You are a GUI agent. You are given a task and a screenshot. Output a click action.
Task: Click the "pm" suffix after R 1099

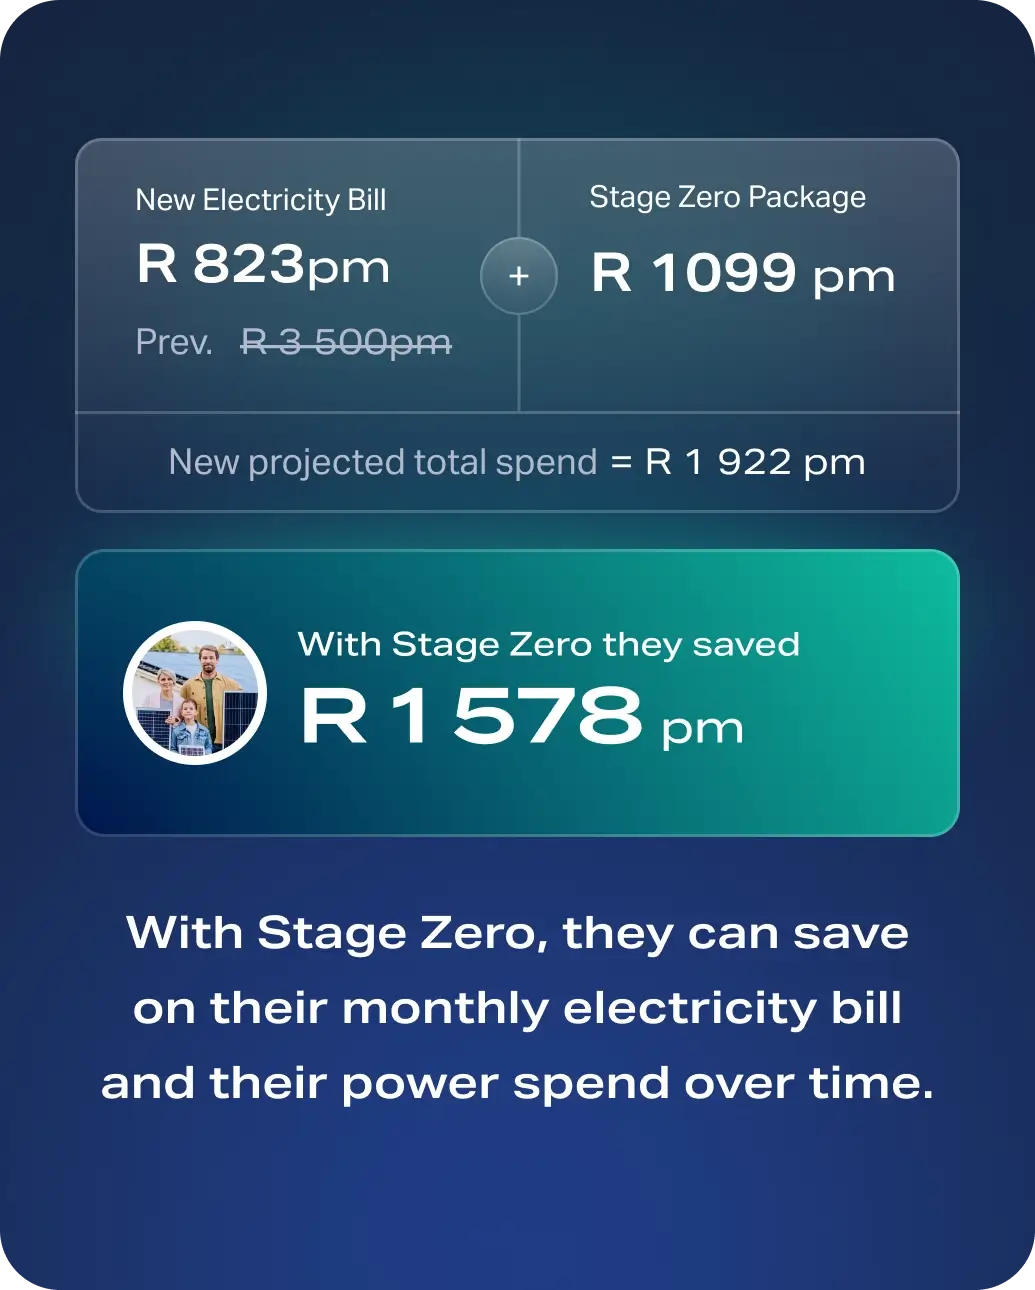point(853,277)
